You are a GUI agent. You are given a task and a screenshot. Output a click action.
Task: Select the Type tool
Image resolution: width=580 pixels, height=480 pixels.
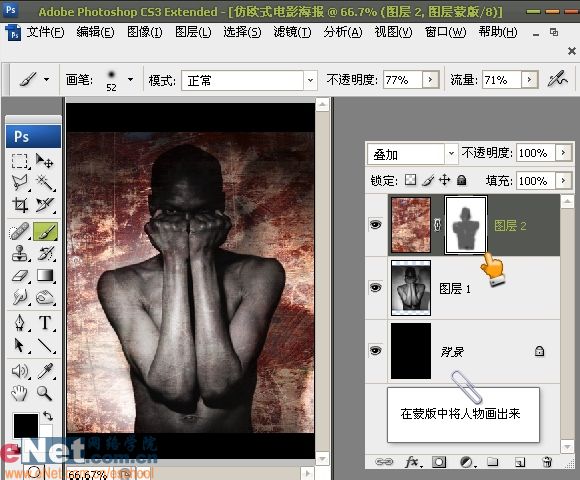pyautogui.click(x=45, y=323)
